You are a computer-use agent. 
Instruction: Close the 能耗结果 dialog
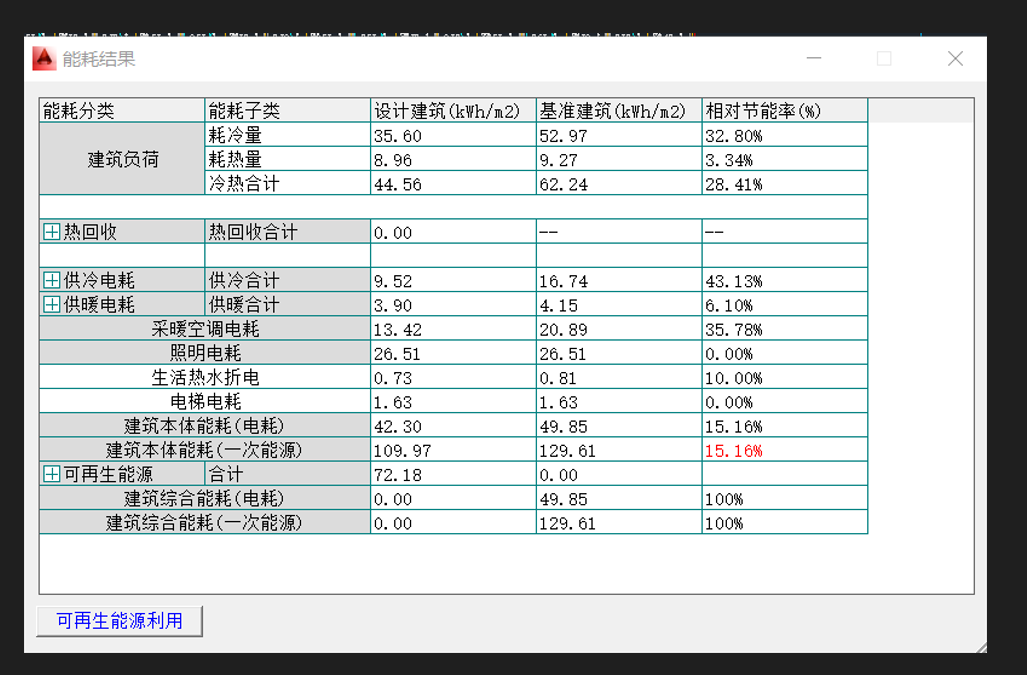coord(955,59)
